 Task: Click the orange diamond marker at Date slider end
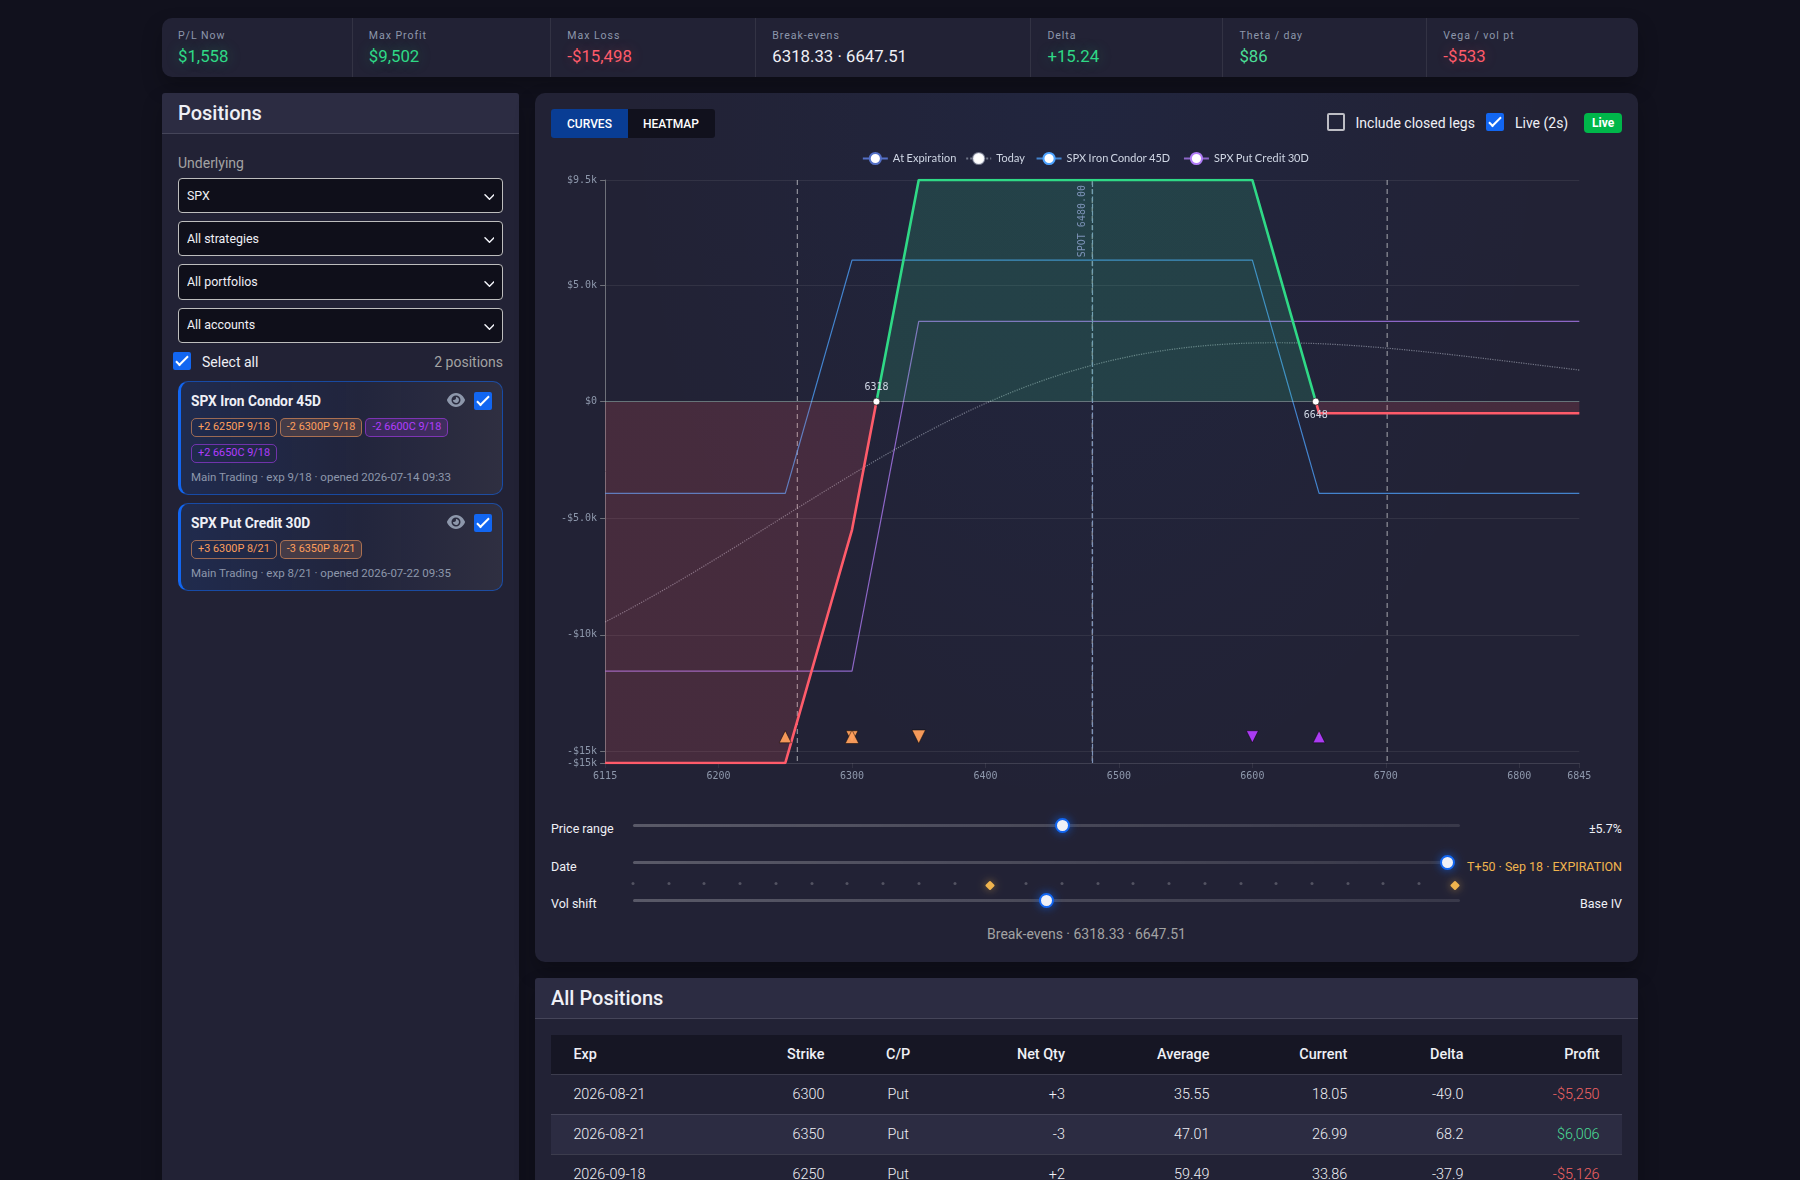[x=1455, y=886]
